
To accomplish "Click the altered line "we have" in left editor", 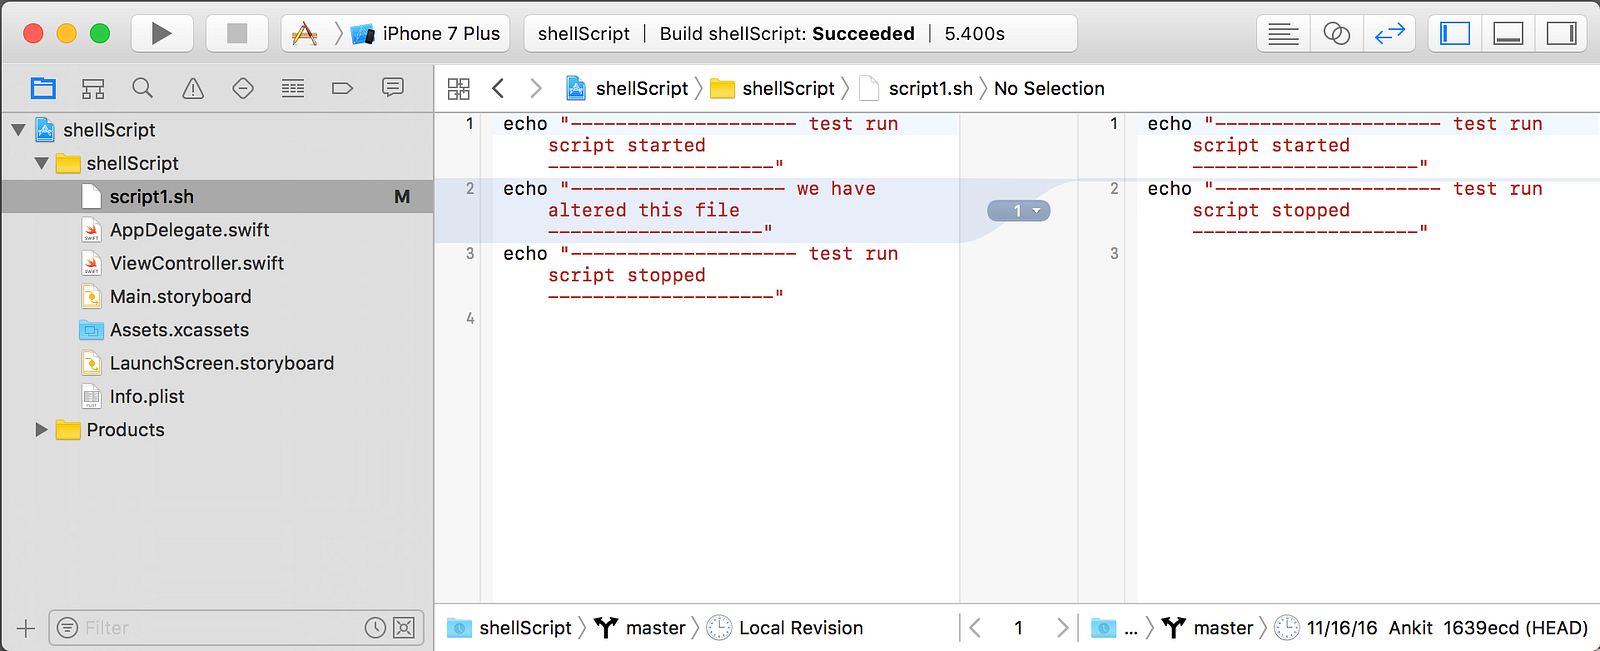I will pos(836,189).
